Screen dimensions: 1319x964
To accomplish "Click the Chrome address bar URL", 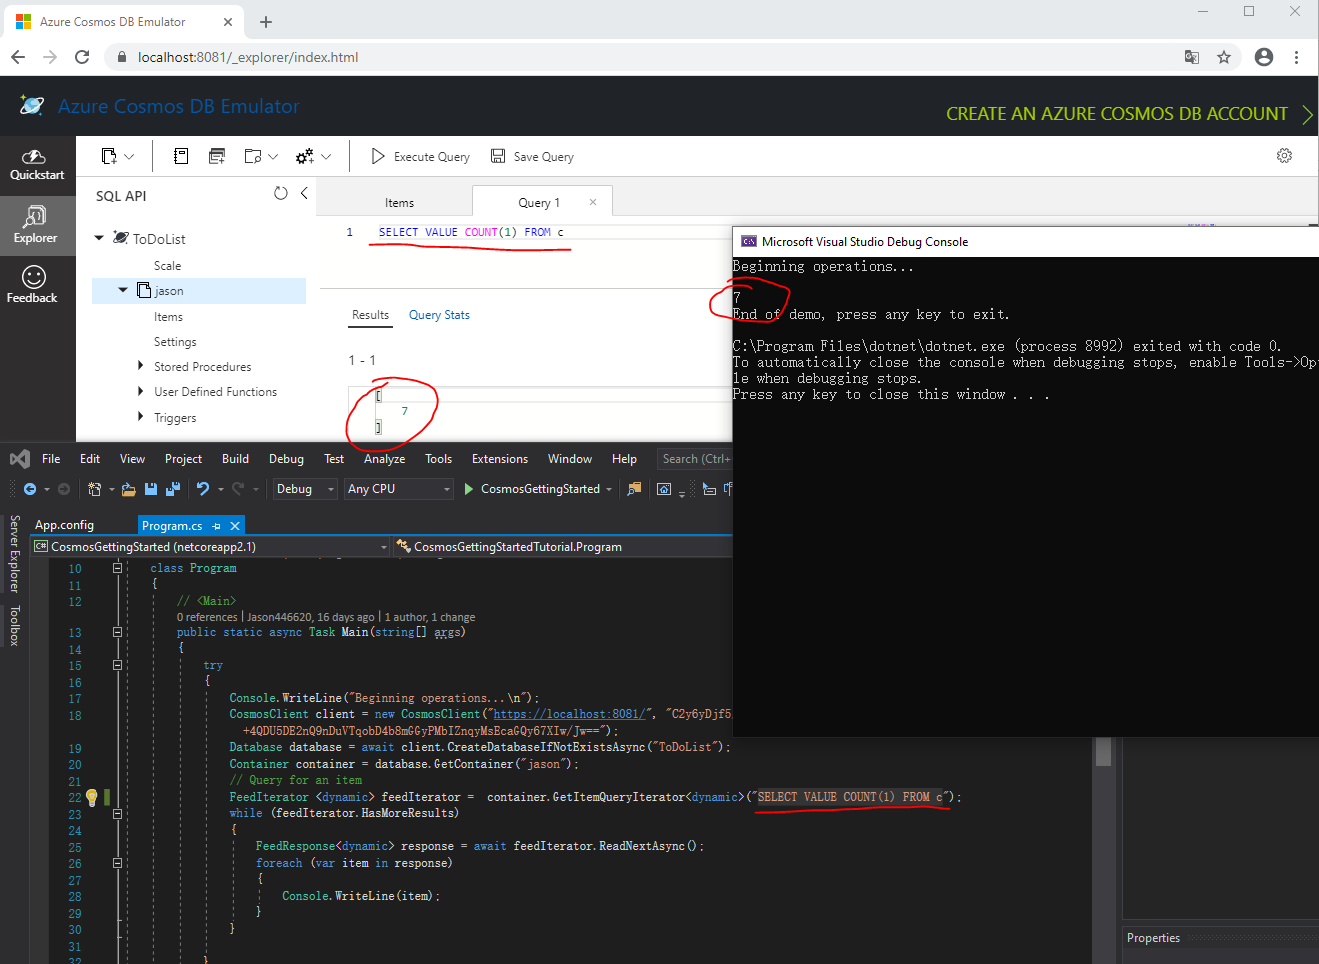I will coord(248,57).
